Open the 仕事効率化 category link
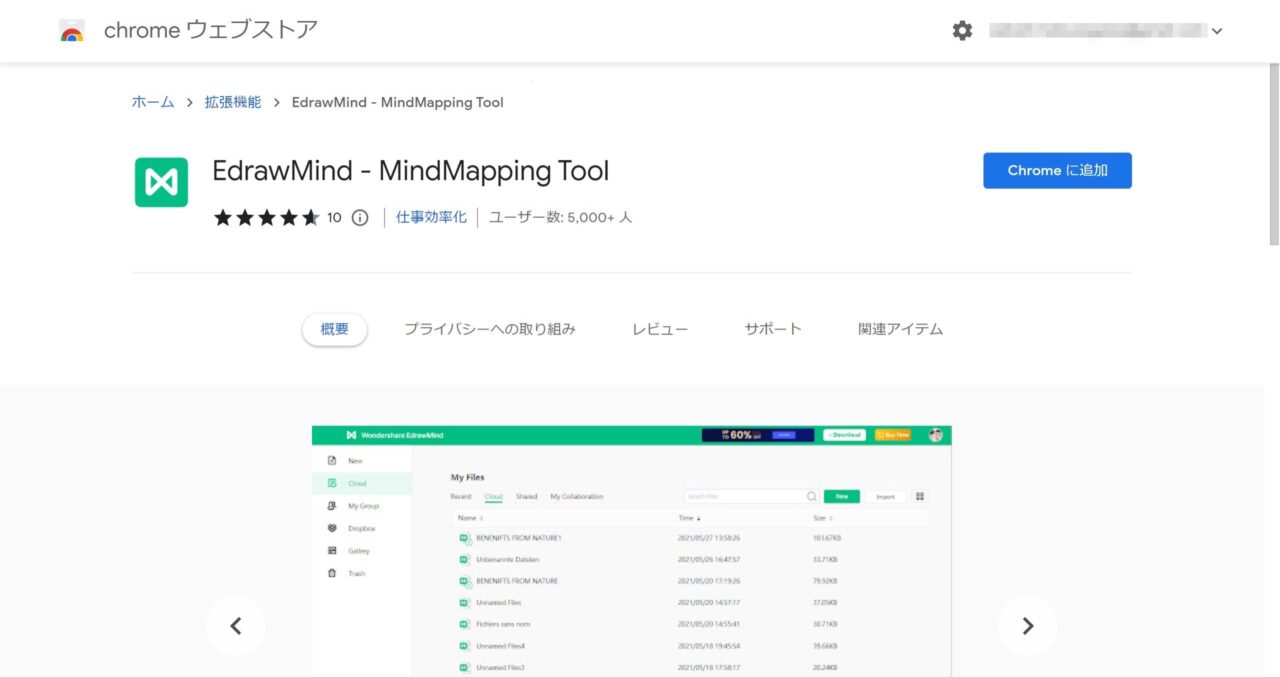 pyautogui.click(x=430, y=216)
